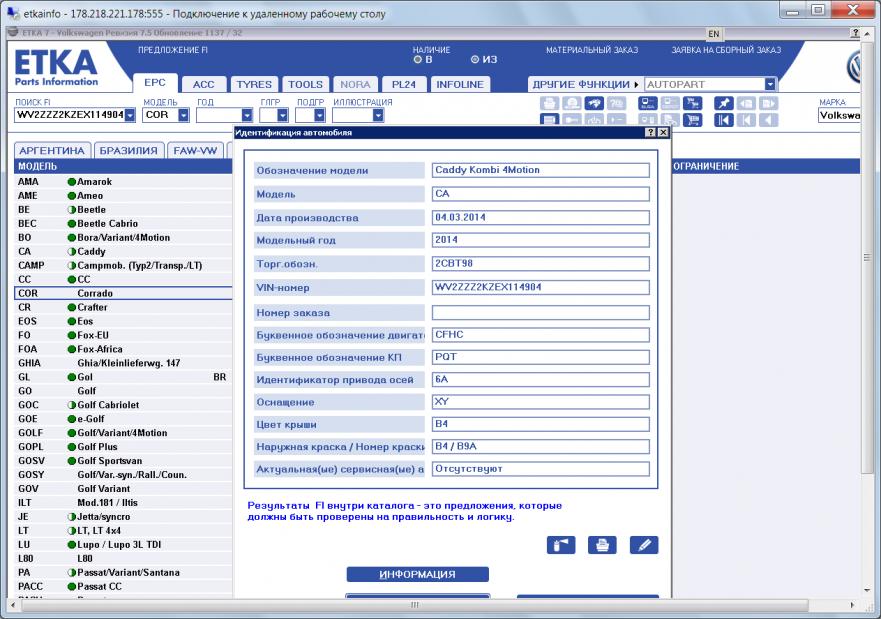Expand the ДРУГИЕ ФУНКЦИИ menu

(585, 84)
